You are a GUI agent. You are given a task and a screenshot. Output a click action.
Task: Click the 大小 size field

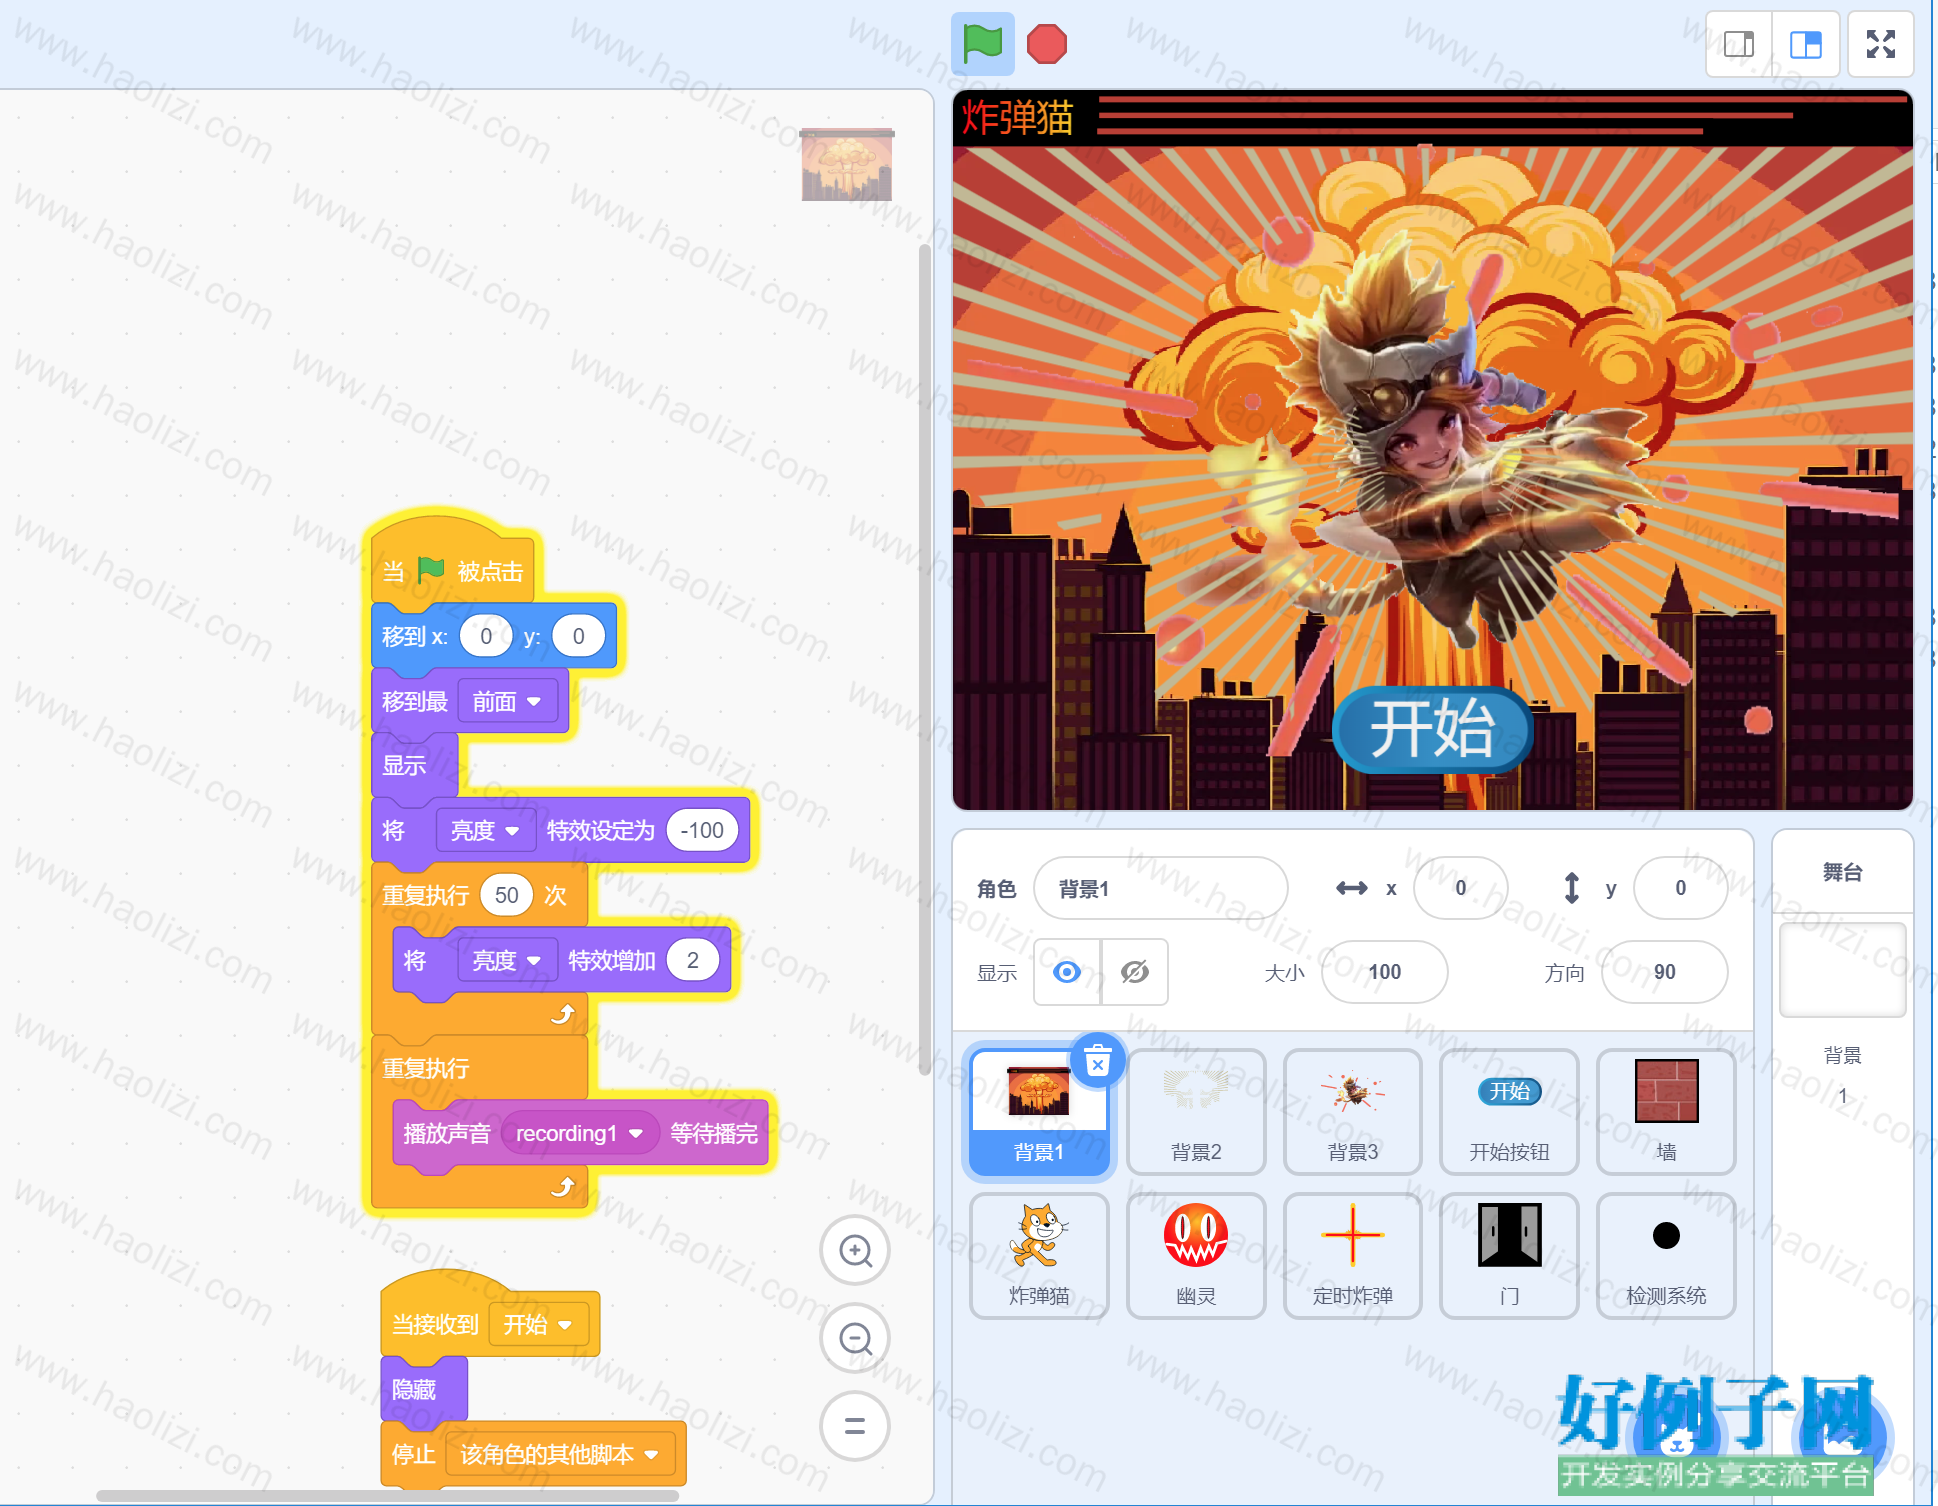[1385, 972]
